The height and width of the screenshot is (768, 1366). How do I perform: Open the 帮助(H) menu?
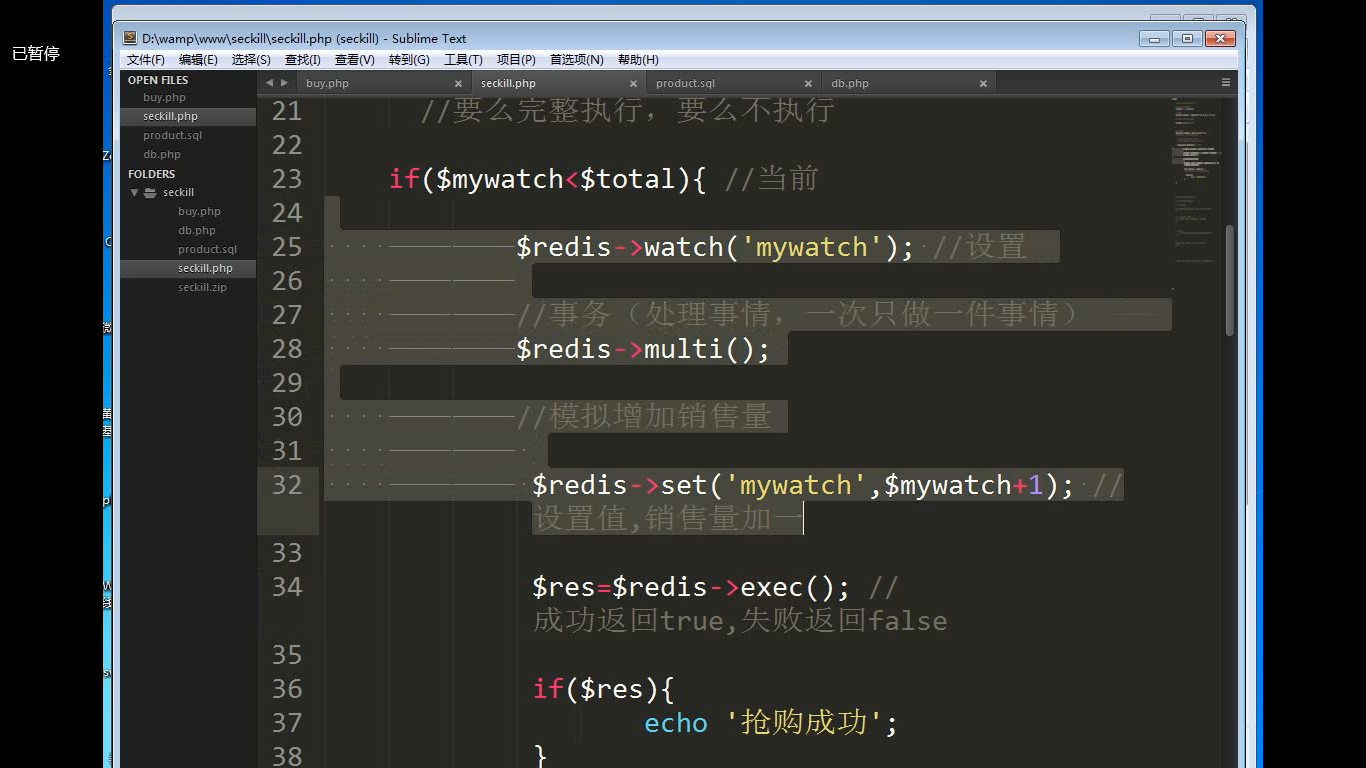pos(638,60)
